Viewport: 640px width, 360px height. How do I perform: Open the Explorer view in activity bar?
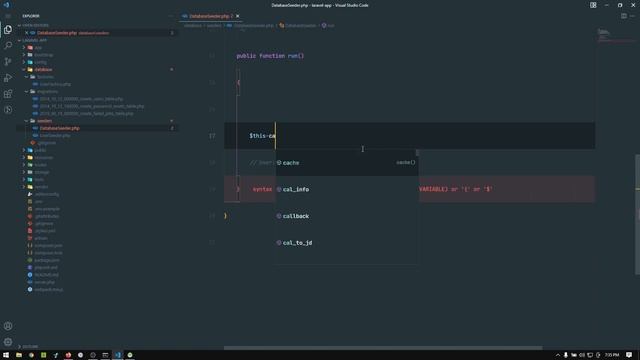8,29
